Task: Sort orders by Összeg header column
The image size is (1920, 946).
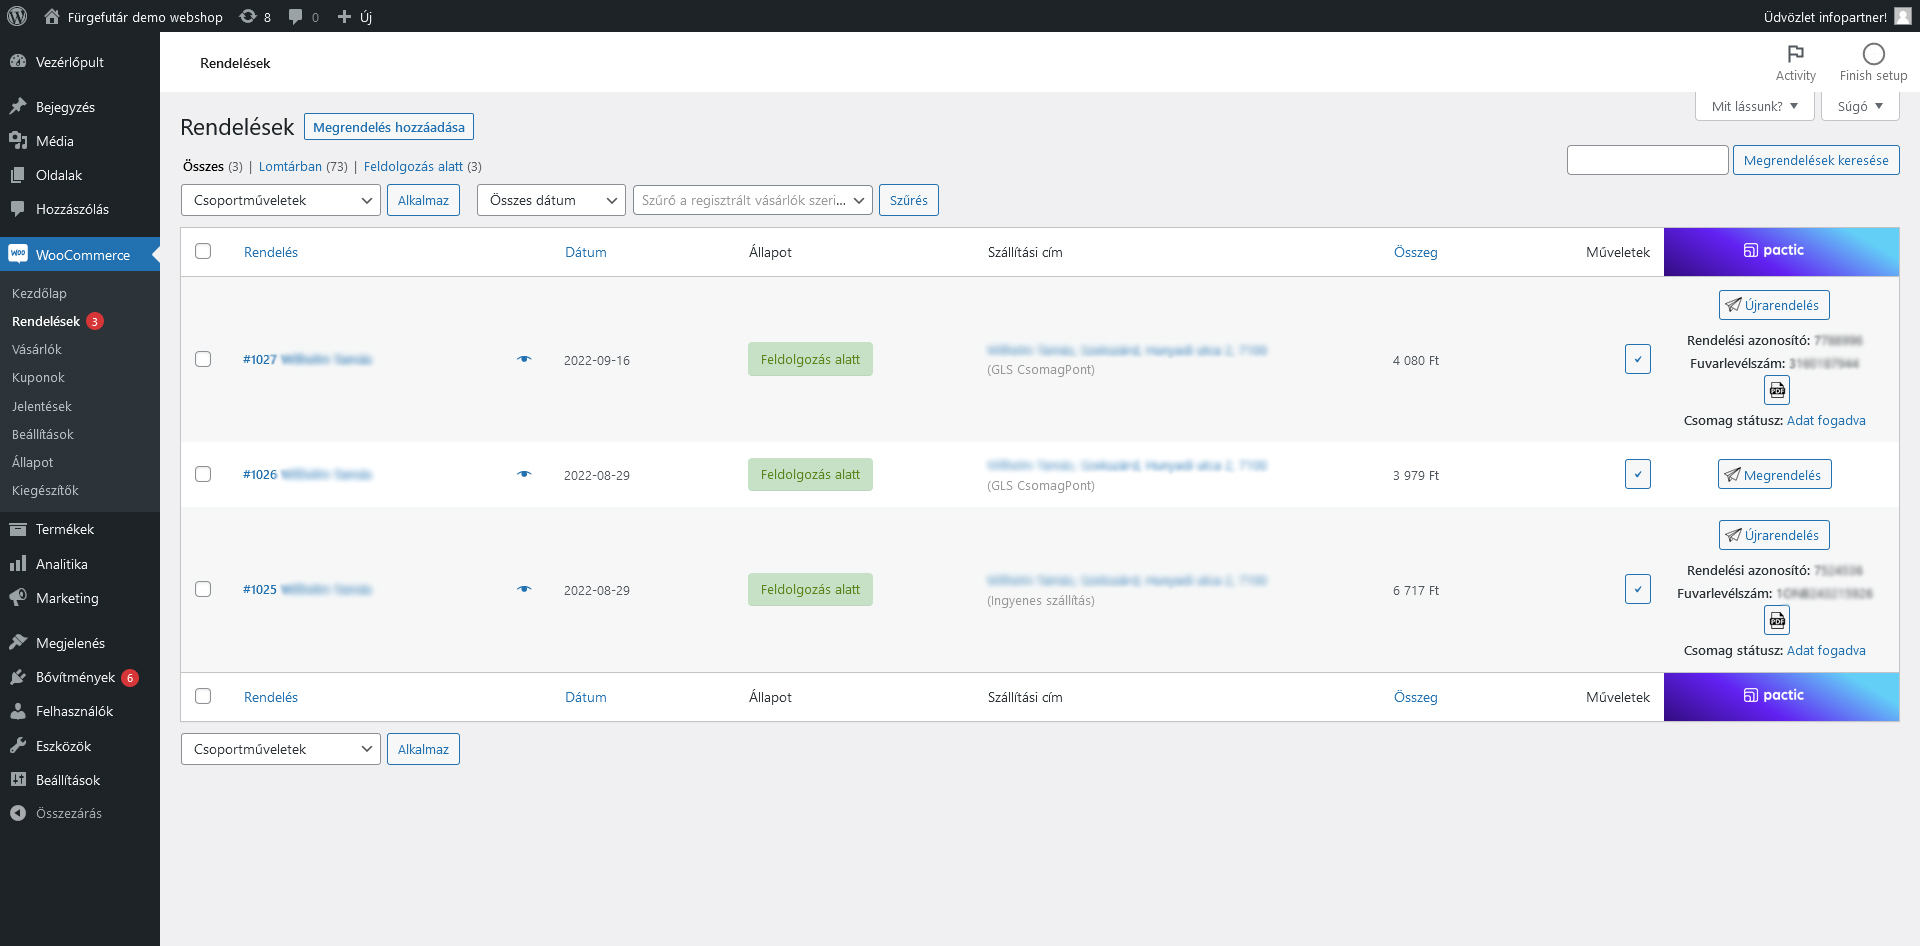Action: pyautogui.click(x=1416, y=252)
